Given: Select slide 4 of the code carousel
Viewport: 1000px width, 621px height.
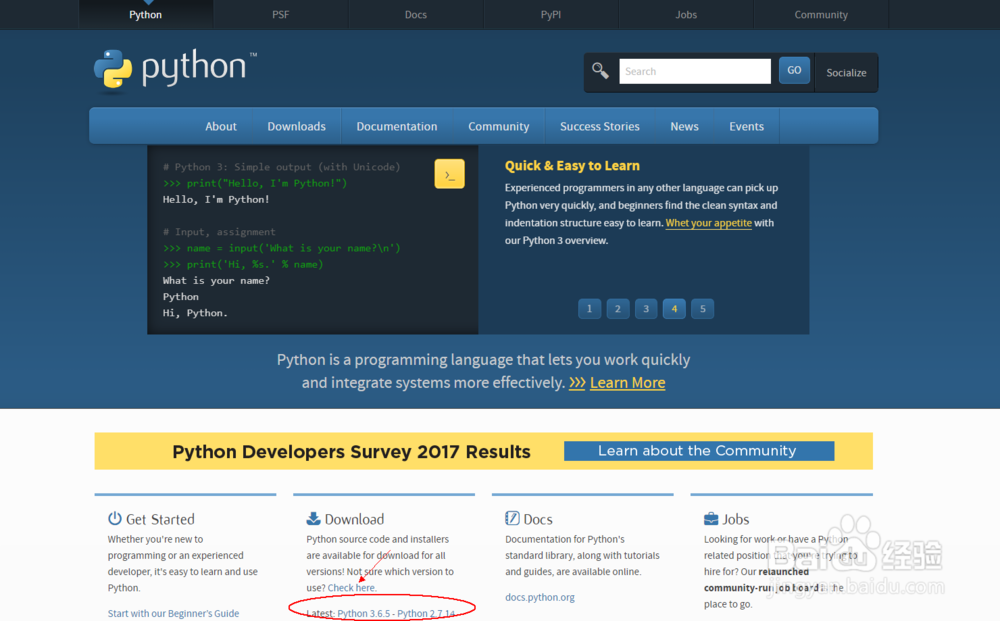Looking at the screenshot, I should point(674,309).
